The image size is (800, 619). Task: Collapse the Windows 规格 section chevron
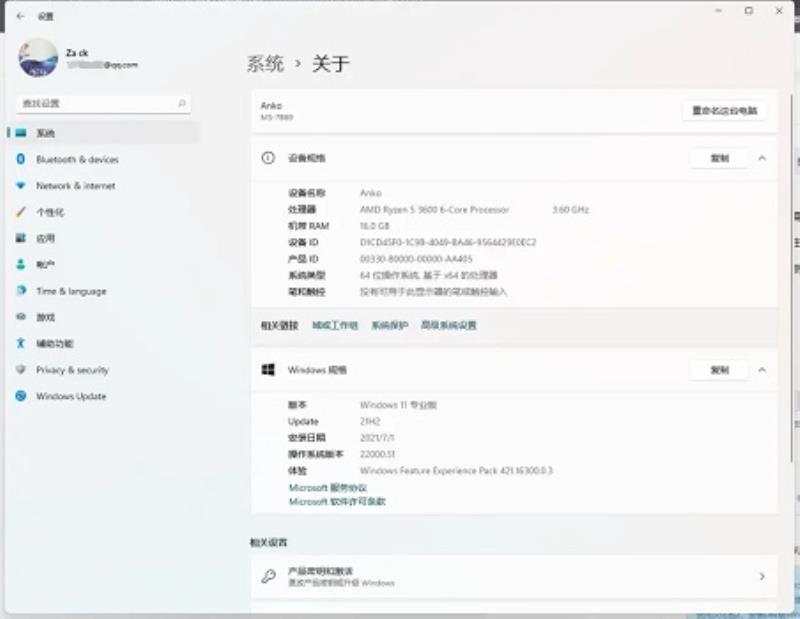tap(762, 370)
